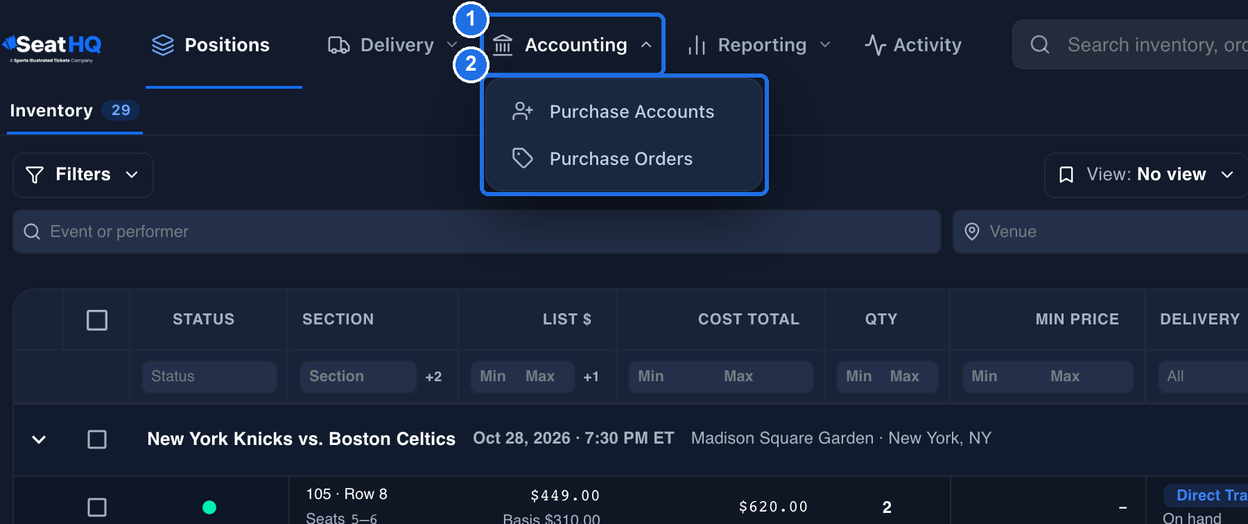Click the QTY column header

click(x=881, y=319)
